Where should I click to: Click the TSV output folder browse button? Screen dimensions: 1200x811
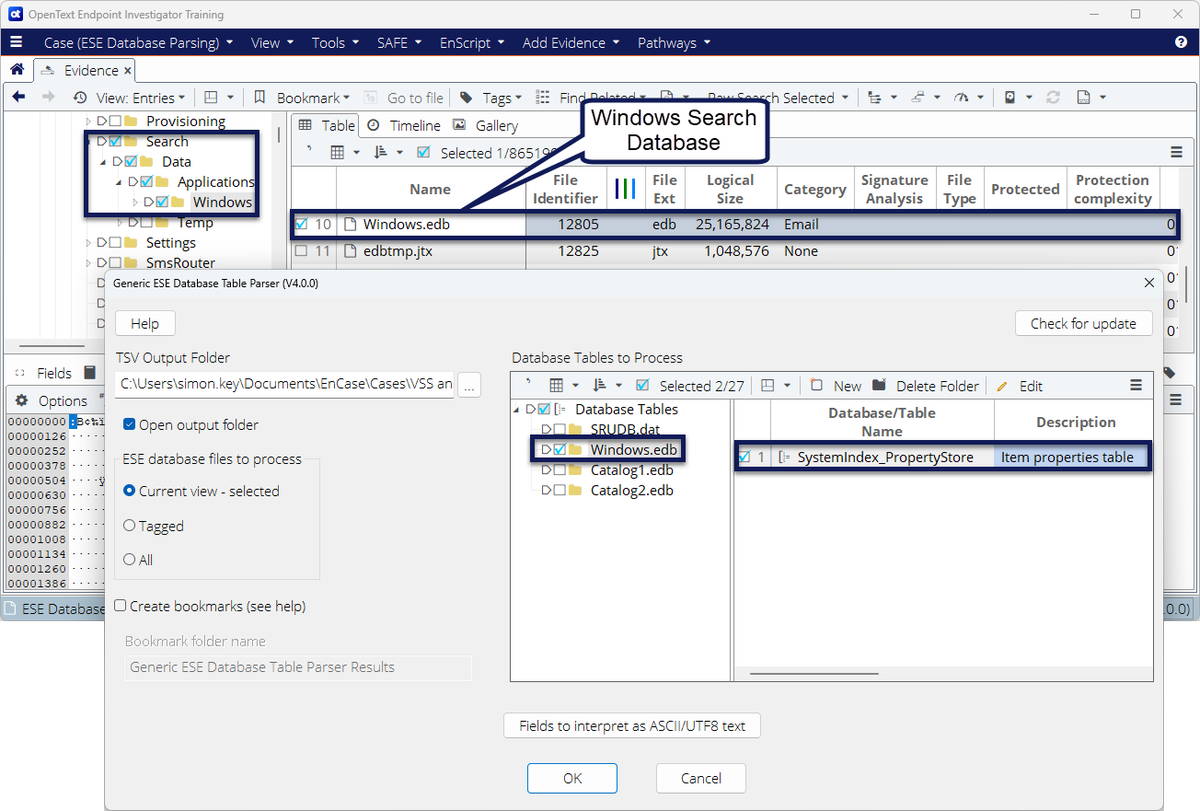pyautogui.click(x=470, y=383)
